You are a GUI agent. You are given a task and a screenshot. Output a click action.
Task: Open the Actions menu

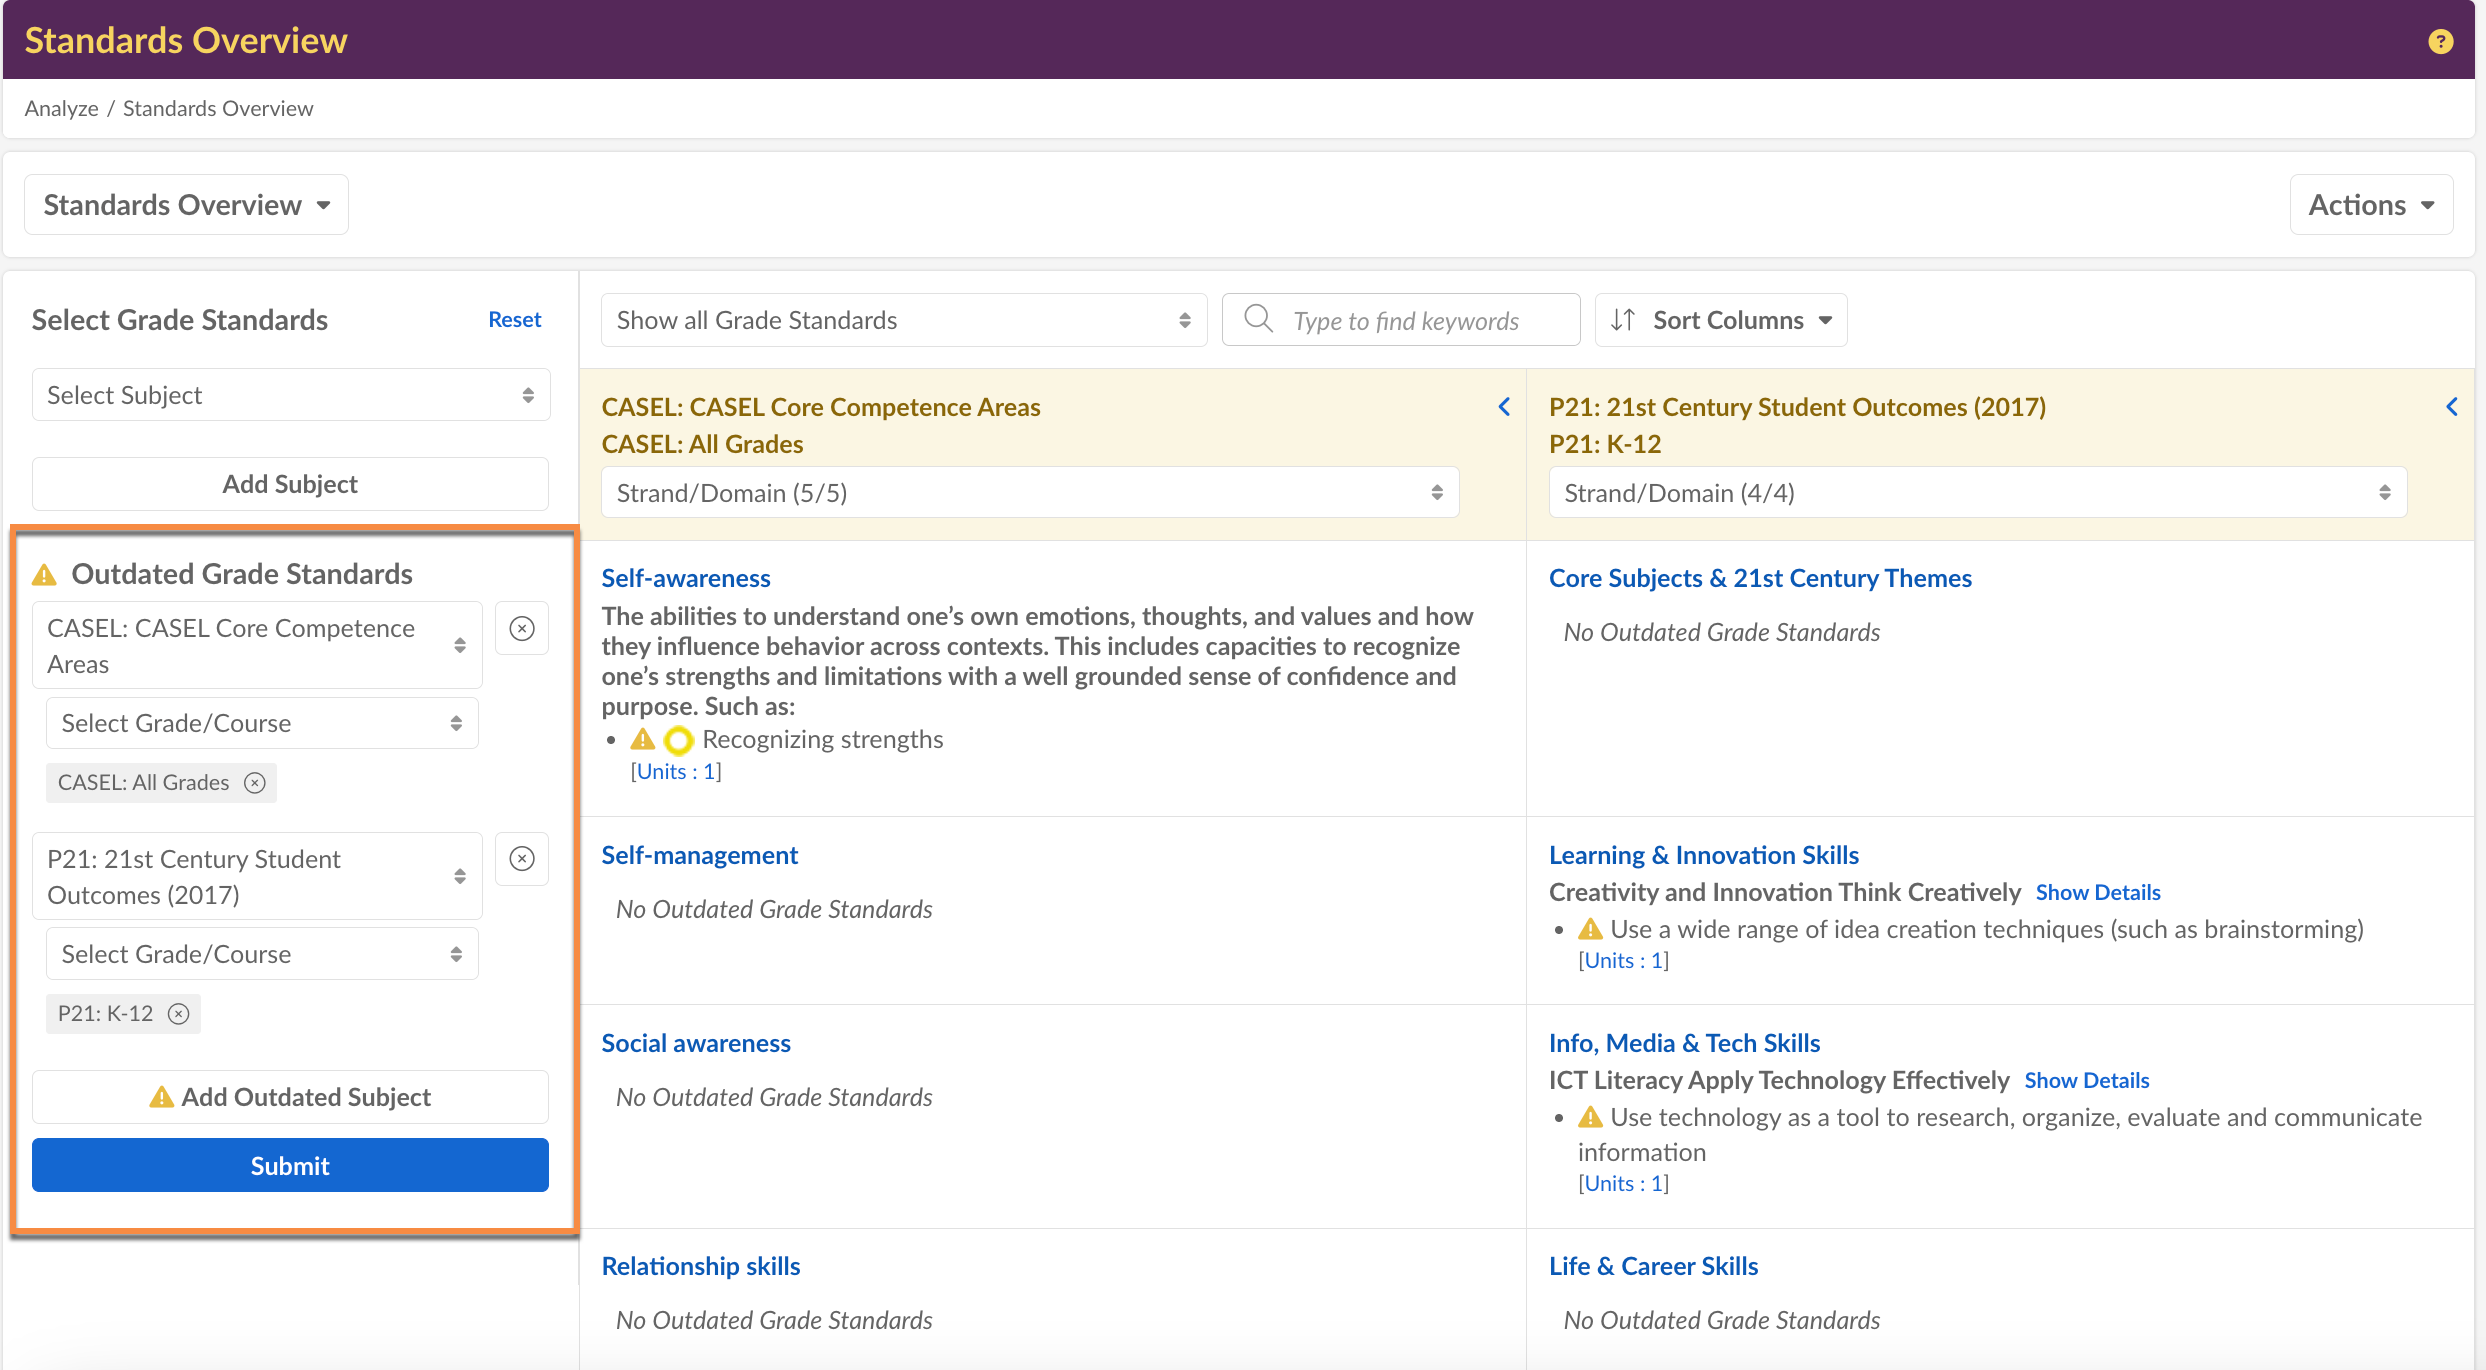coord(2370,205)
